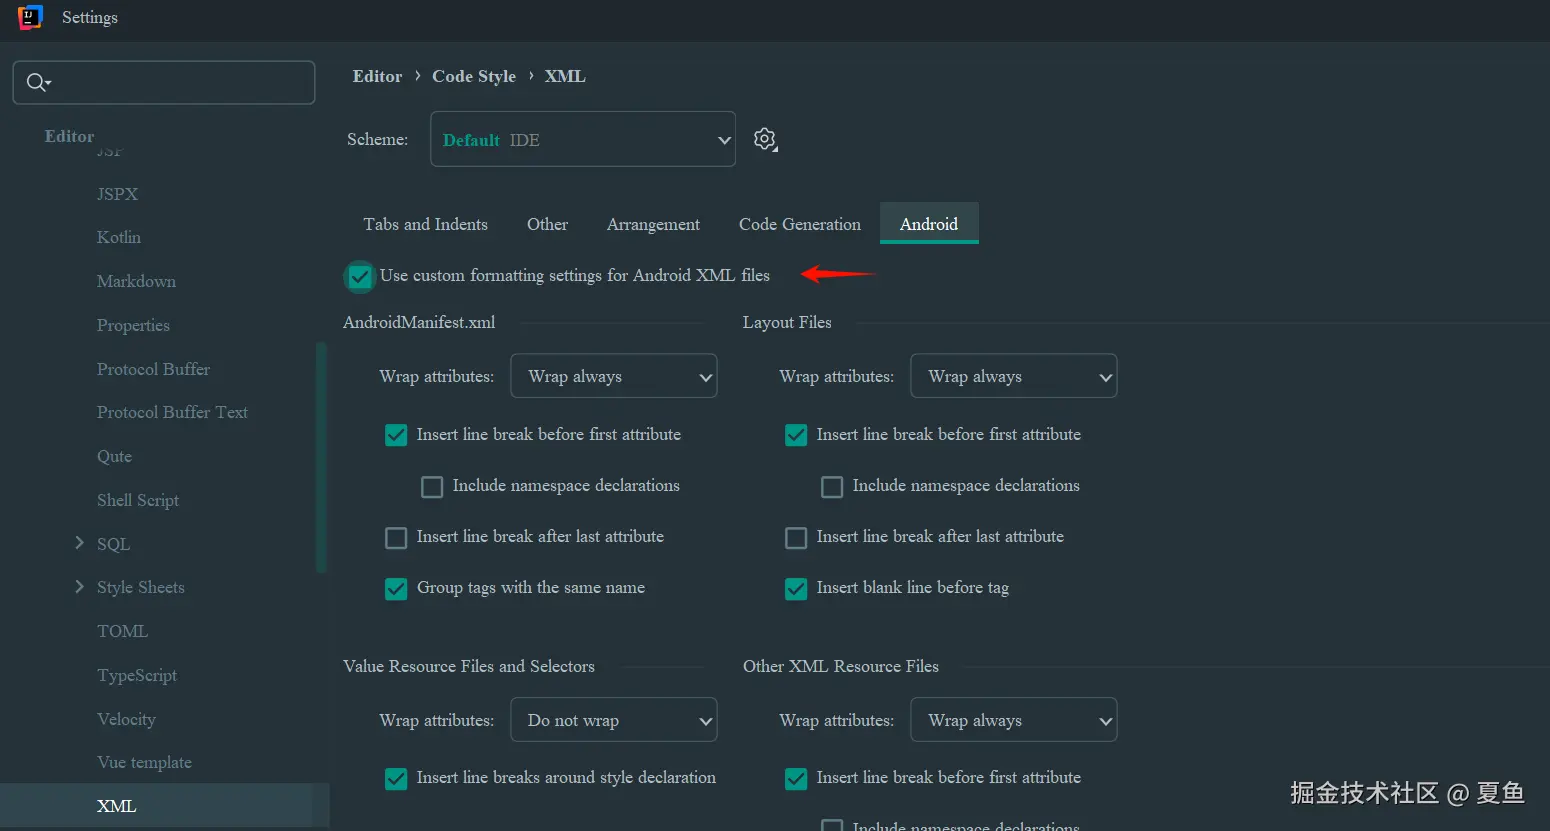Select Protocol Buffer Text in the tree
1550x831 pixels.
point(172,412)
